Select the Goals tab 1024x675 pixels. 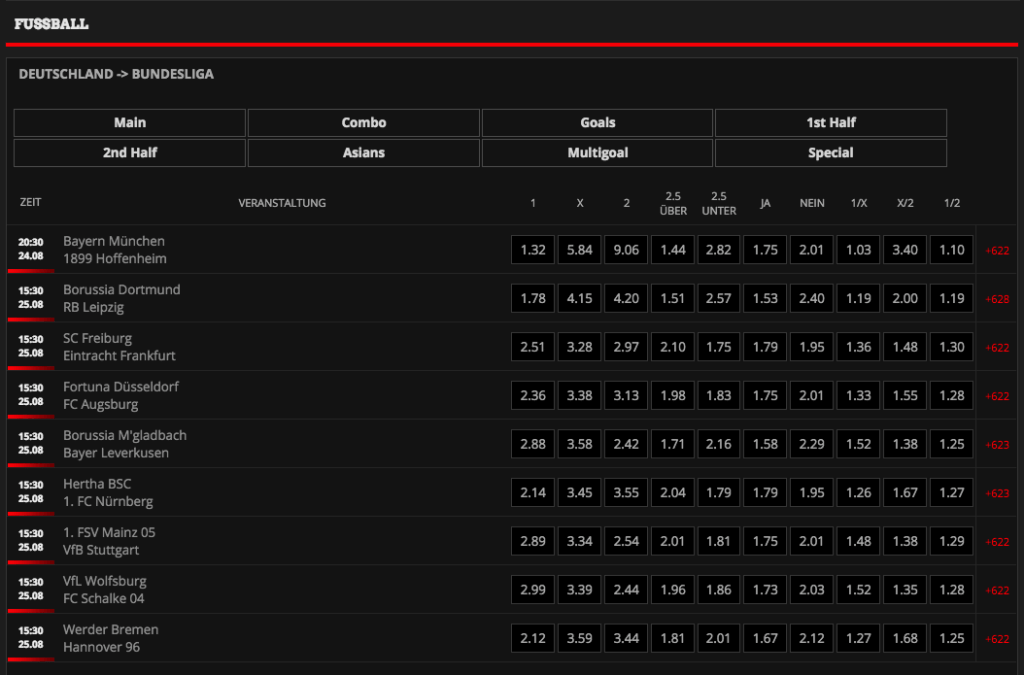click(597, 123)
